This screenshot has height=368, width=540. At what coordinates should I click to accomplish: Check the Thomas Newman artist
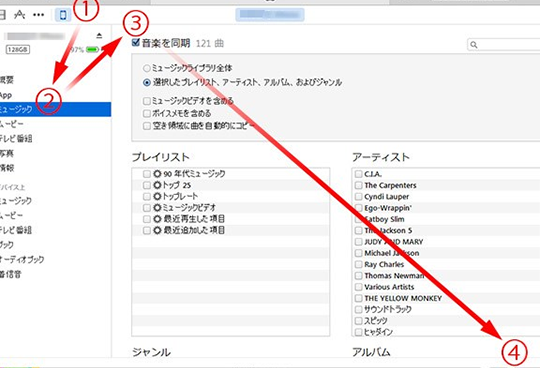pos(359,276)
